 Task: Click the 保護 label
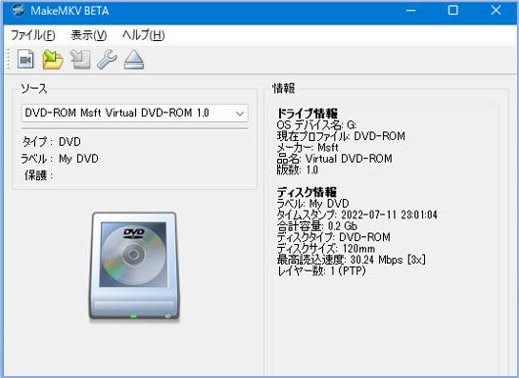(39, 175)
